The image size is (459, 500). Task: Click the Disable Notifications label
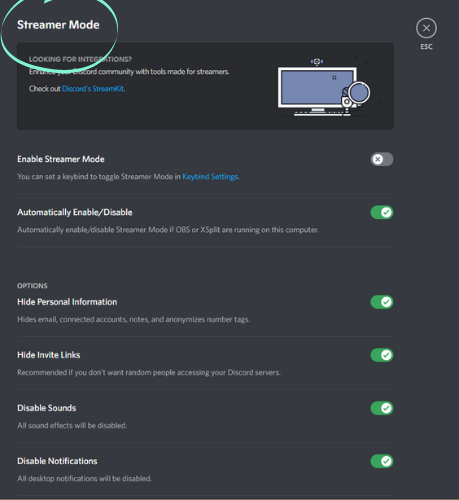coord(57,461)
